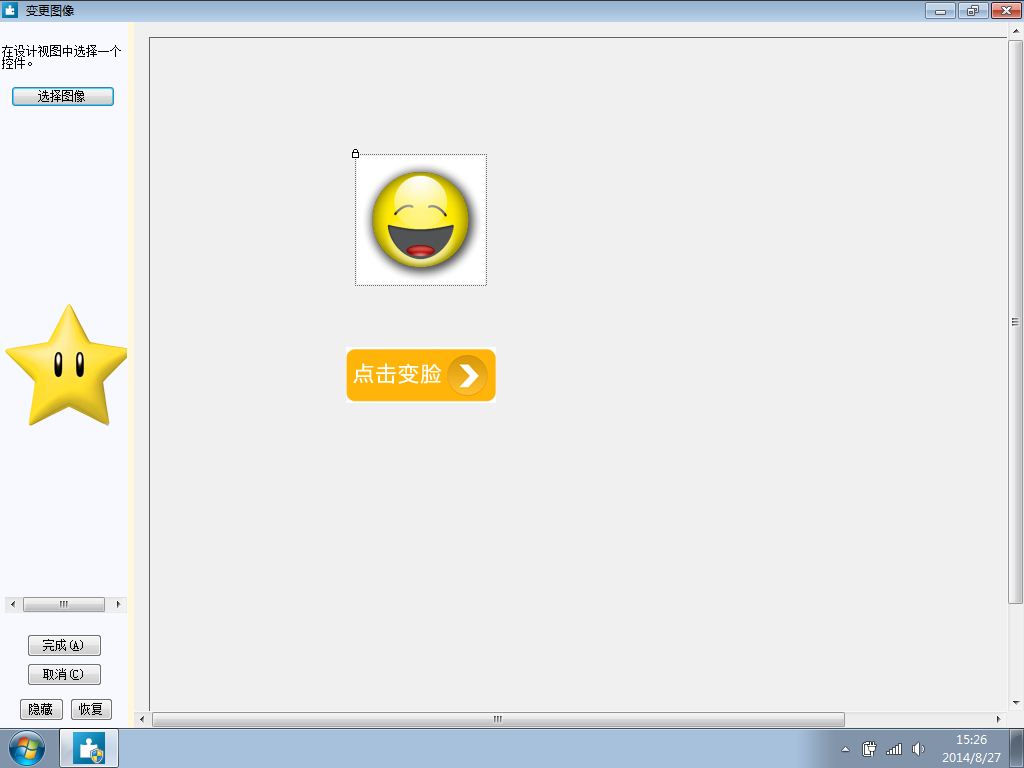This screenshot has height=768, width=1024.
Task: Restore down the 变更图像 window
Action: point(973,10)
